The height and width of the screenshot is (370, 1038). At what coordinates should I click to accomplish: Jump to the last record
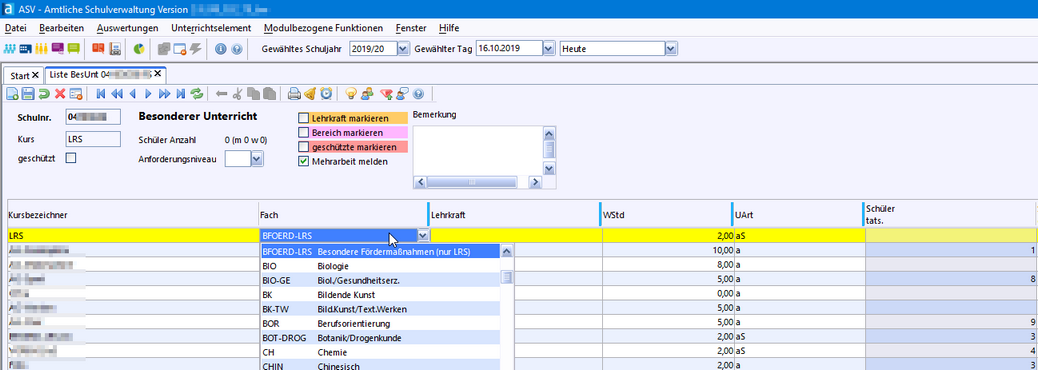coord(181,94)
